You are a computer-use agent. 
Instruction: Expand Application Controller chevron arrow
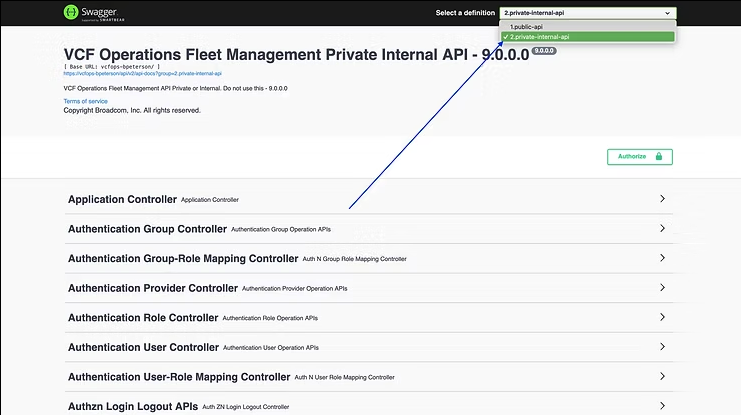[662, 199]
